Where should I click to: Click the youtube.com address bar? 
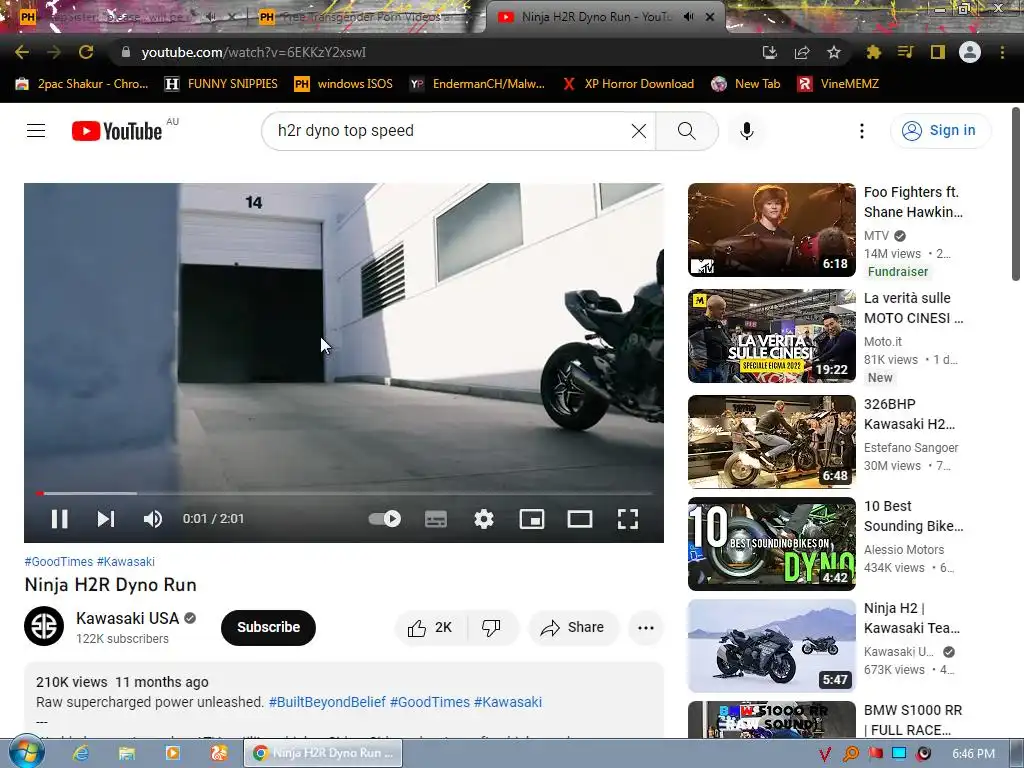click(x=431, y=52)
